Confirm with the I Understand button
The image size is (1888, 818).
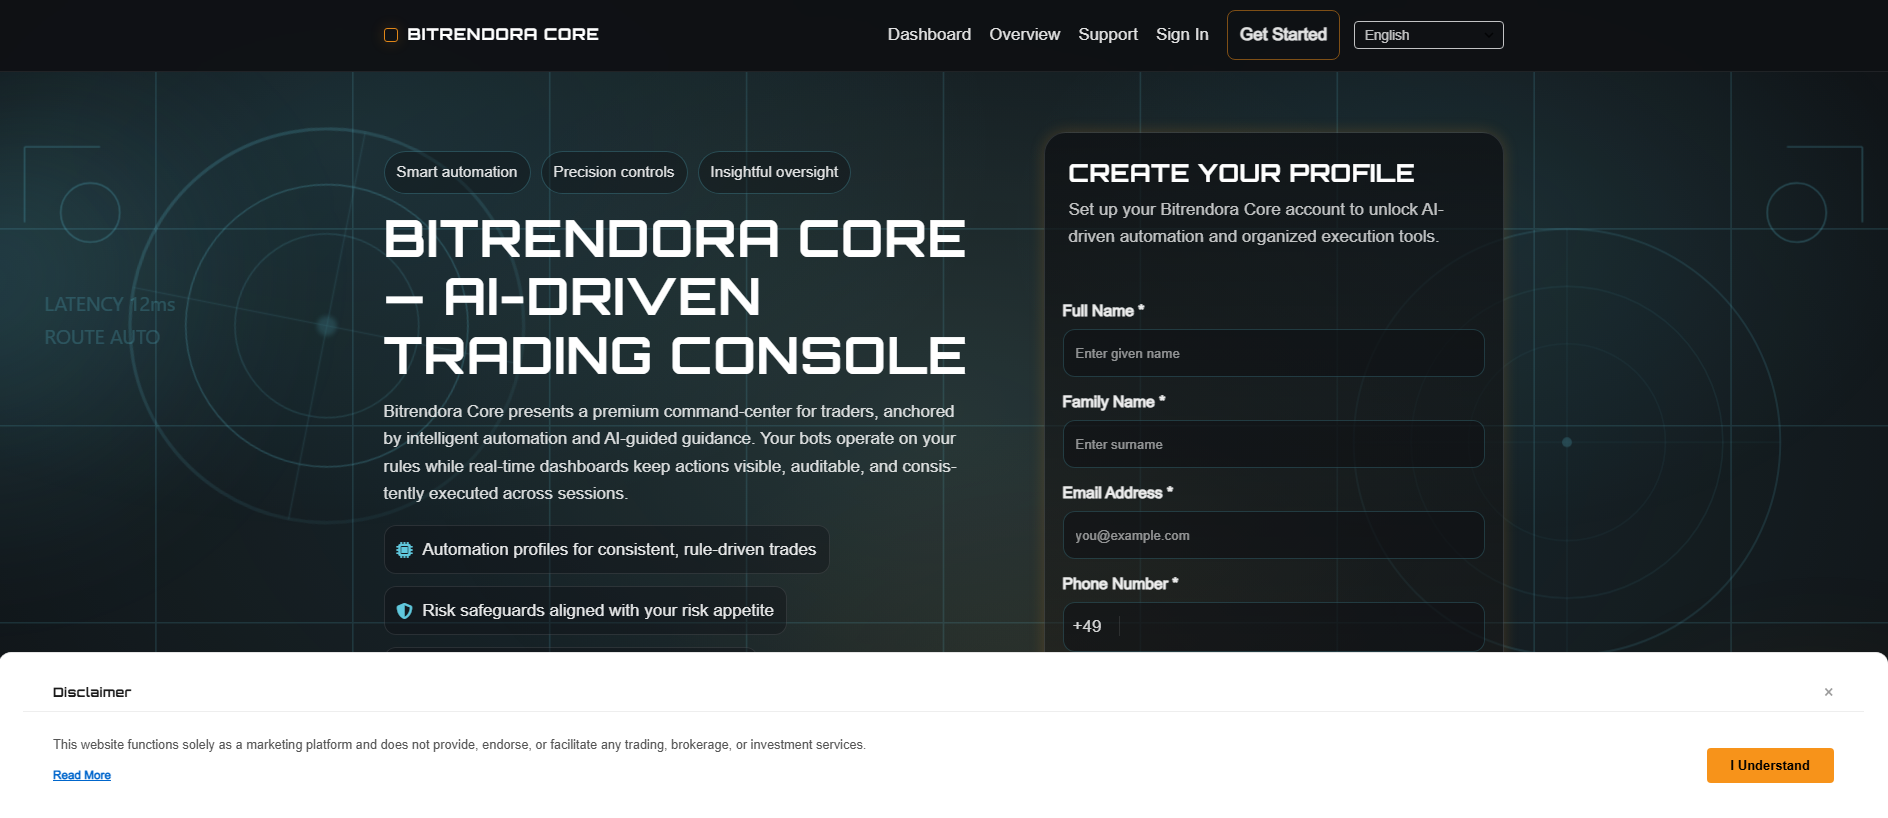coord(1770,766)
